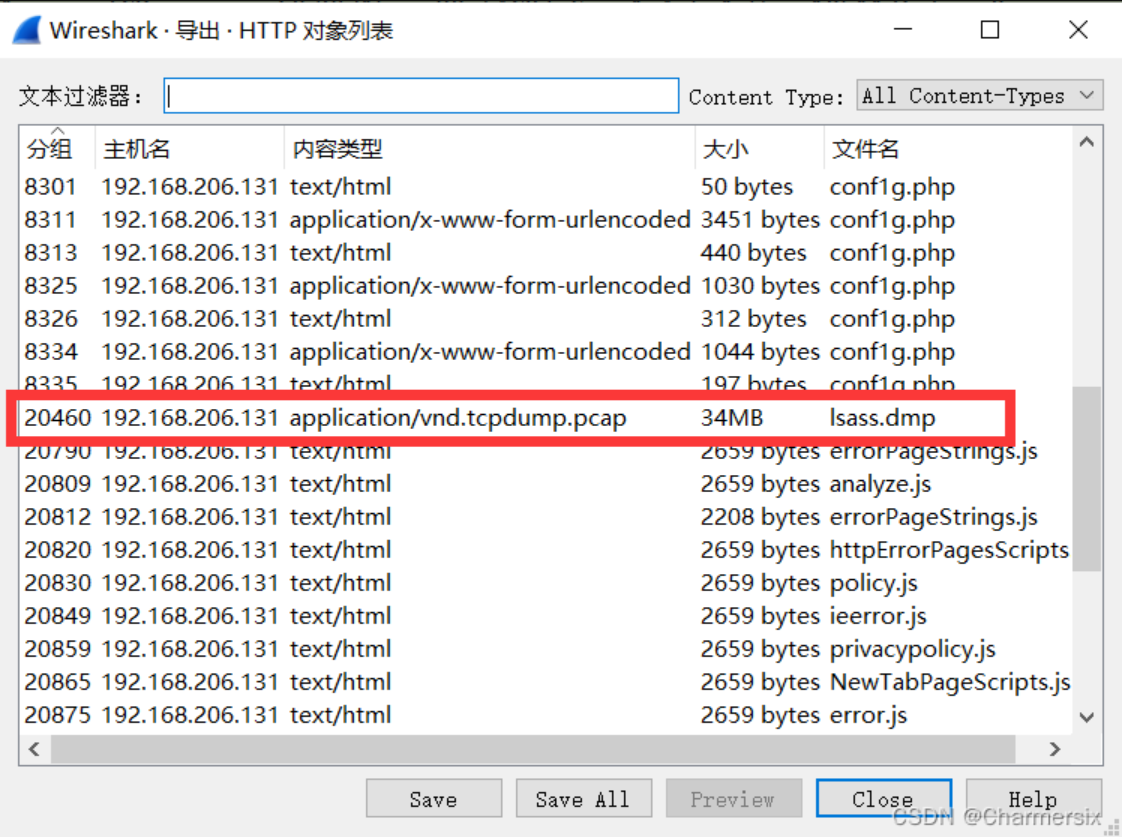1122x837 pixels.
Task: Click the Wireshark shark fin title icon
Action: coord(26,30)
